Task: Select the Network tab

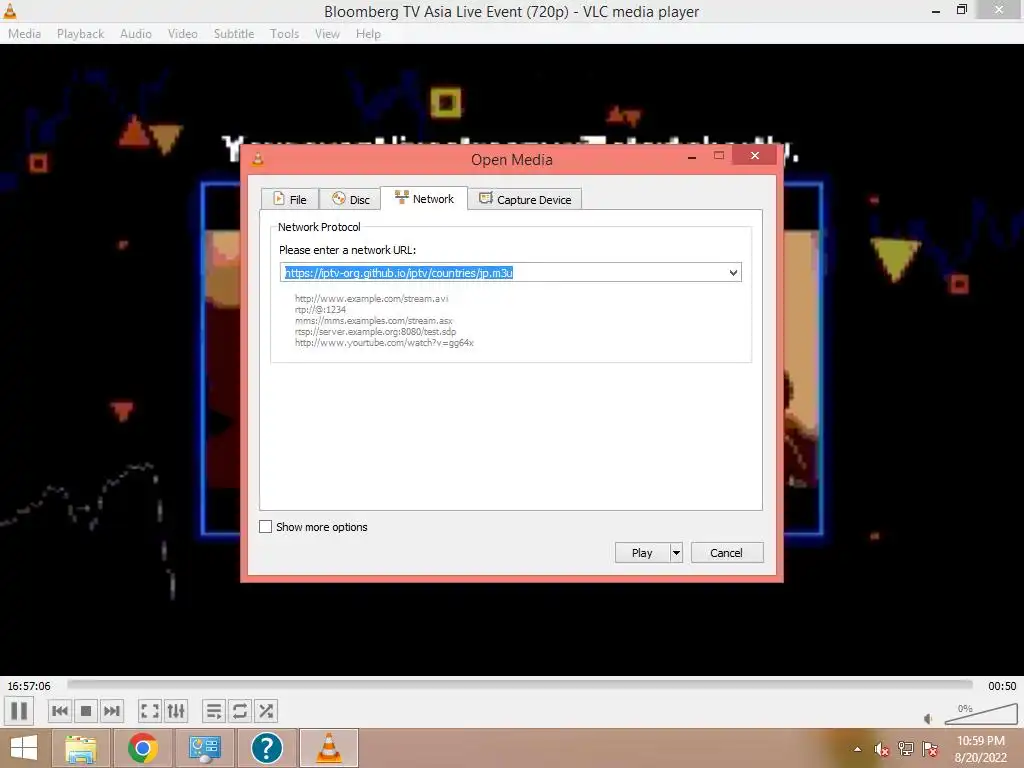Action: [x=424, y=199]
